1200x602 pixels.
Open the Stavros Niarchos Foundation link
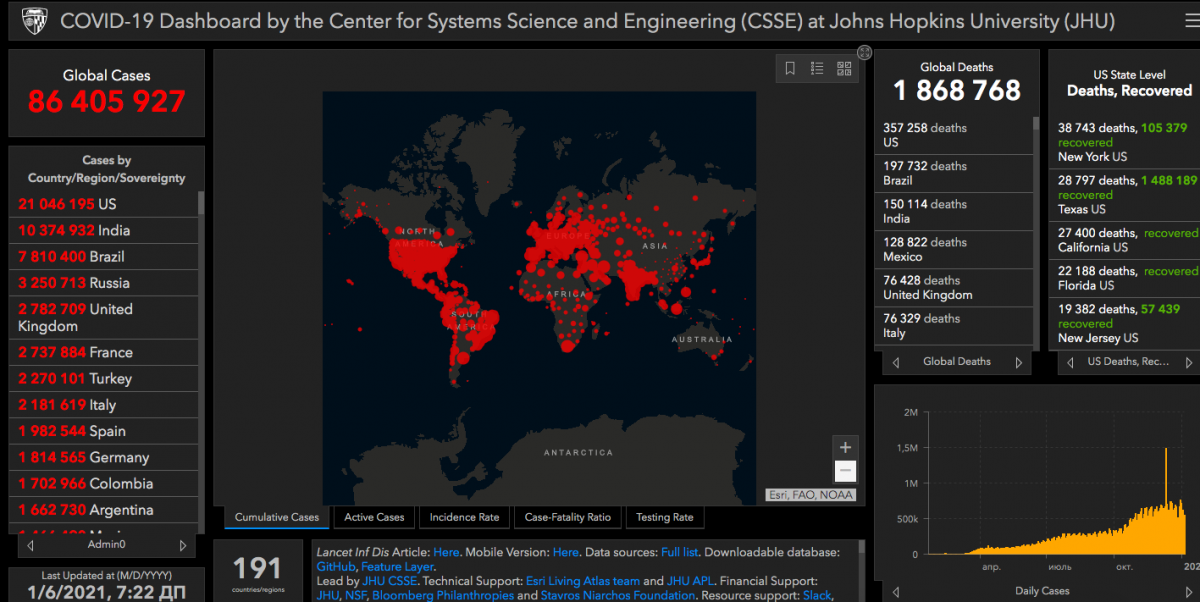618,595
